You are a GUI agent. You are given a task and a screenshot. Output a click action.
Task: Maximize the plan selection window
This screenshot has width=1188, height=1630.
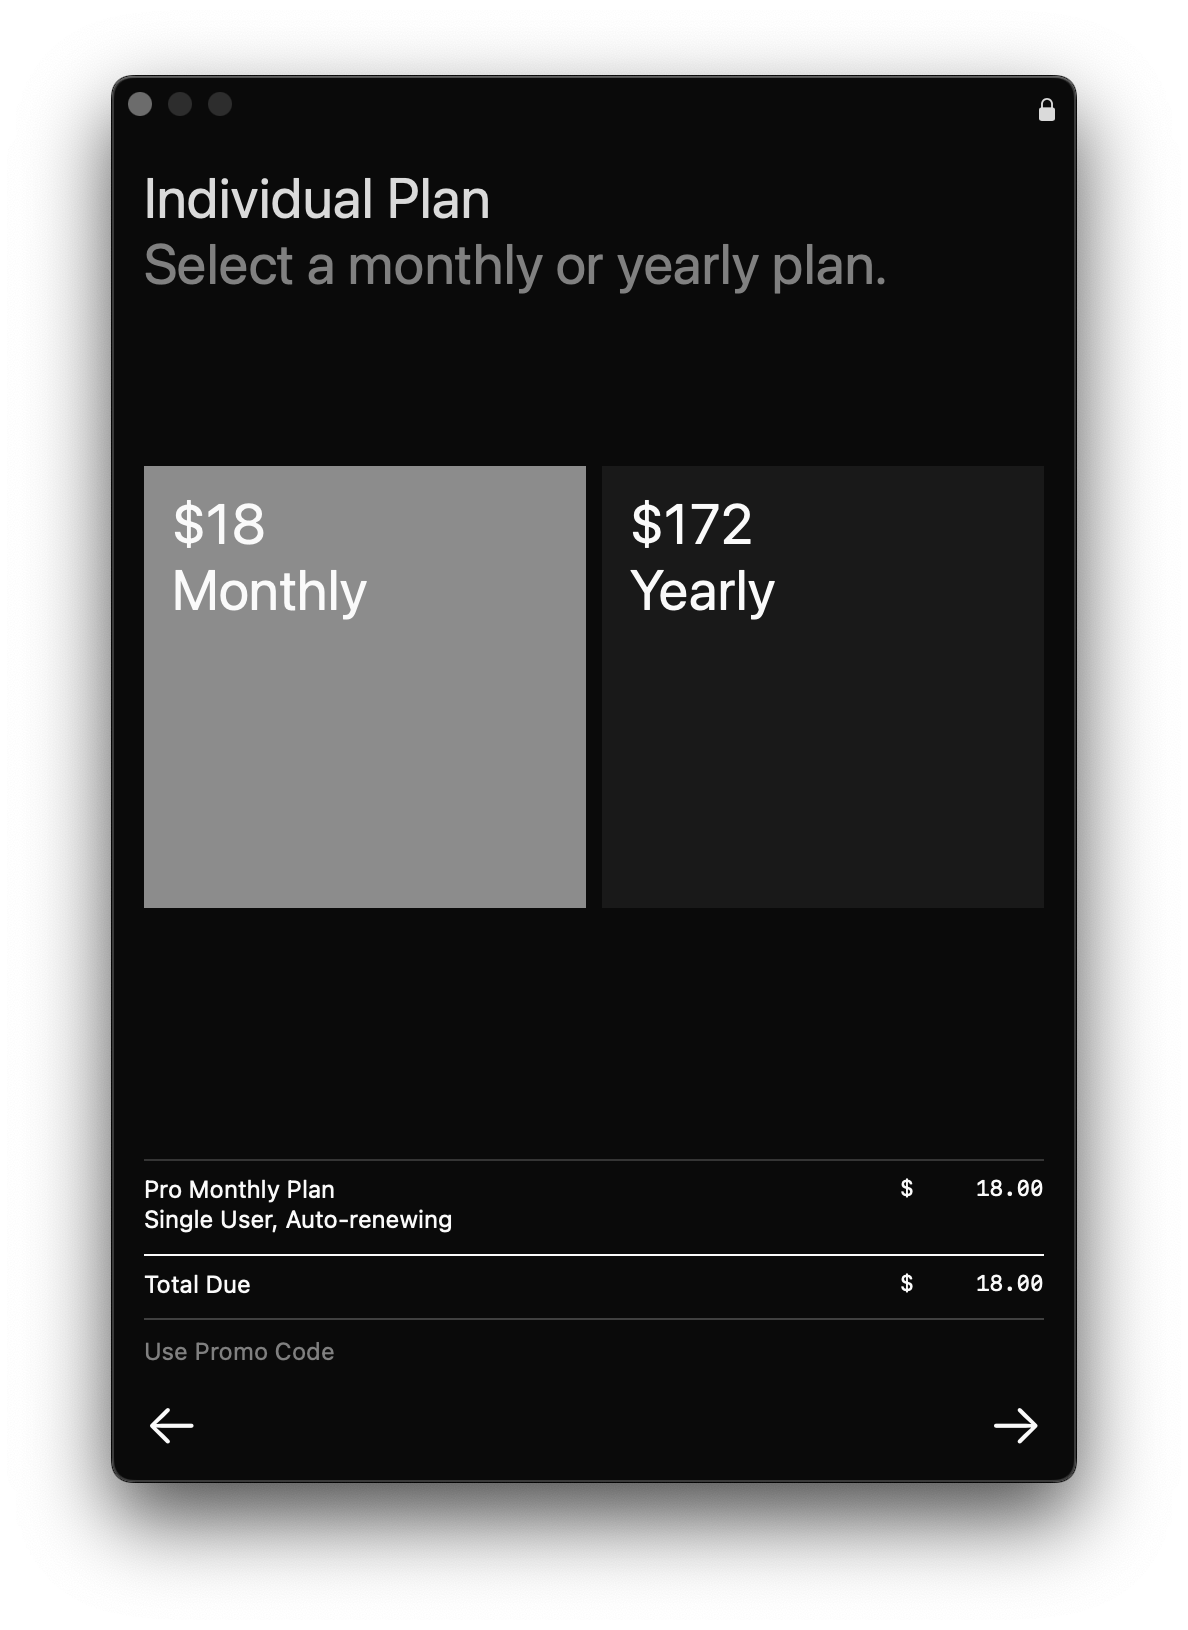tap(220, 104)
